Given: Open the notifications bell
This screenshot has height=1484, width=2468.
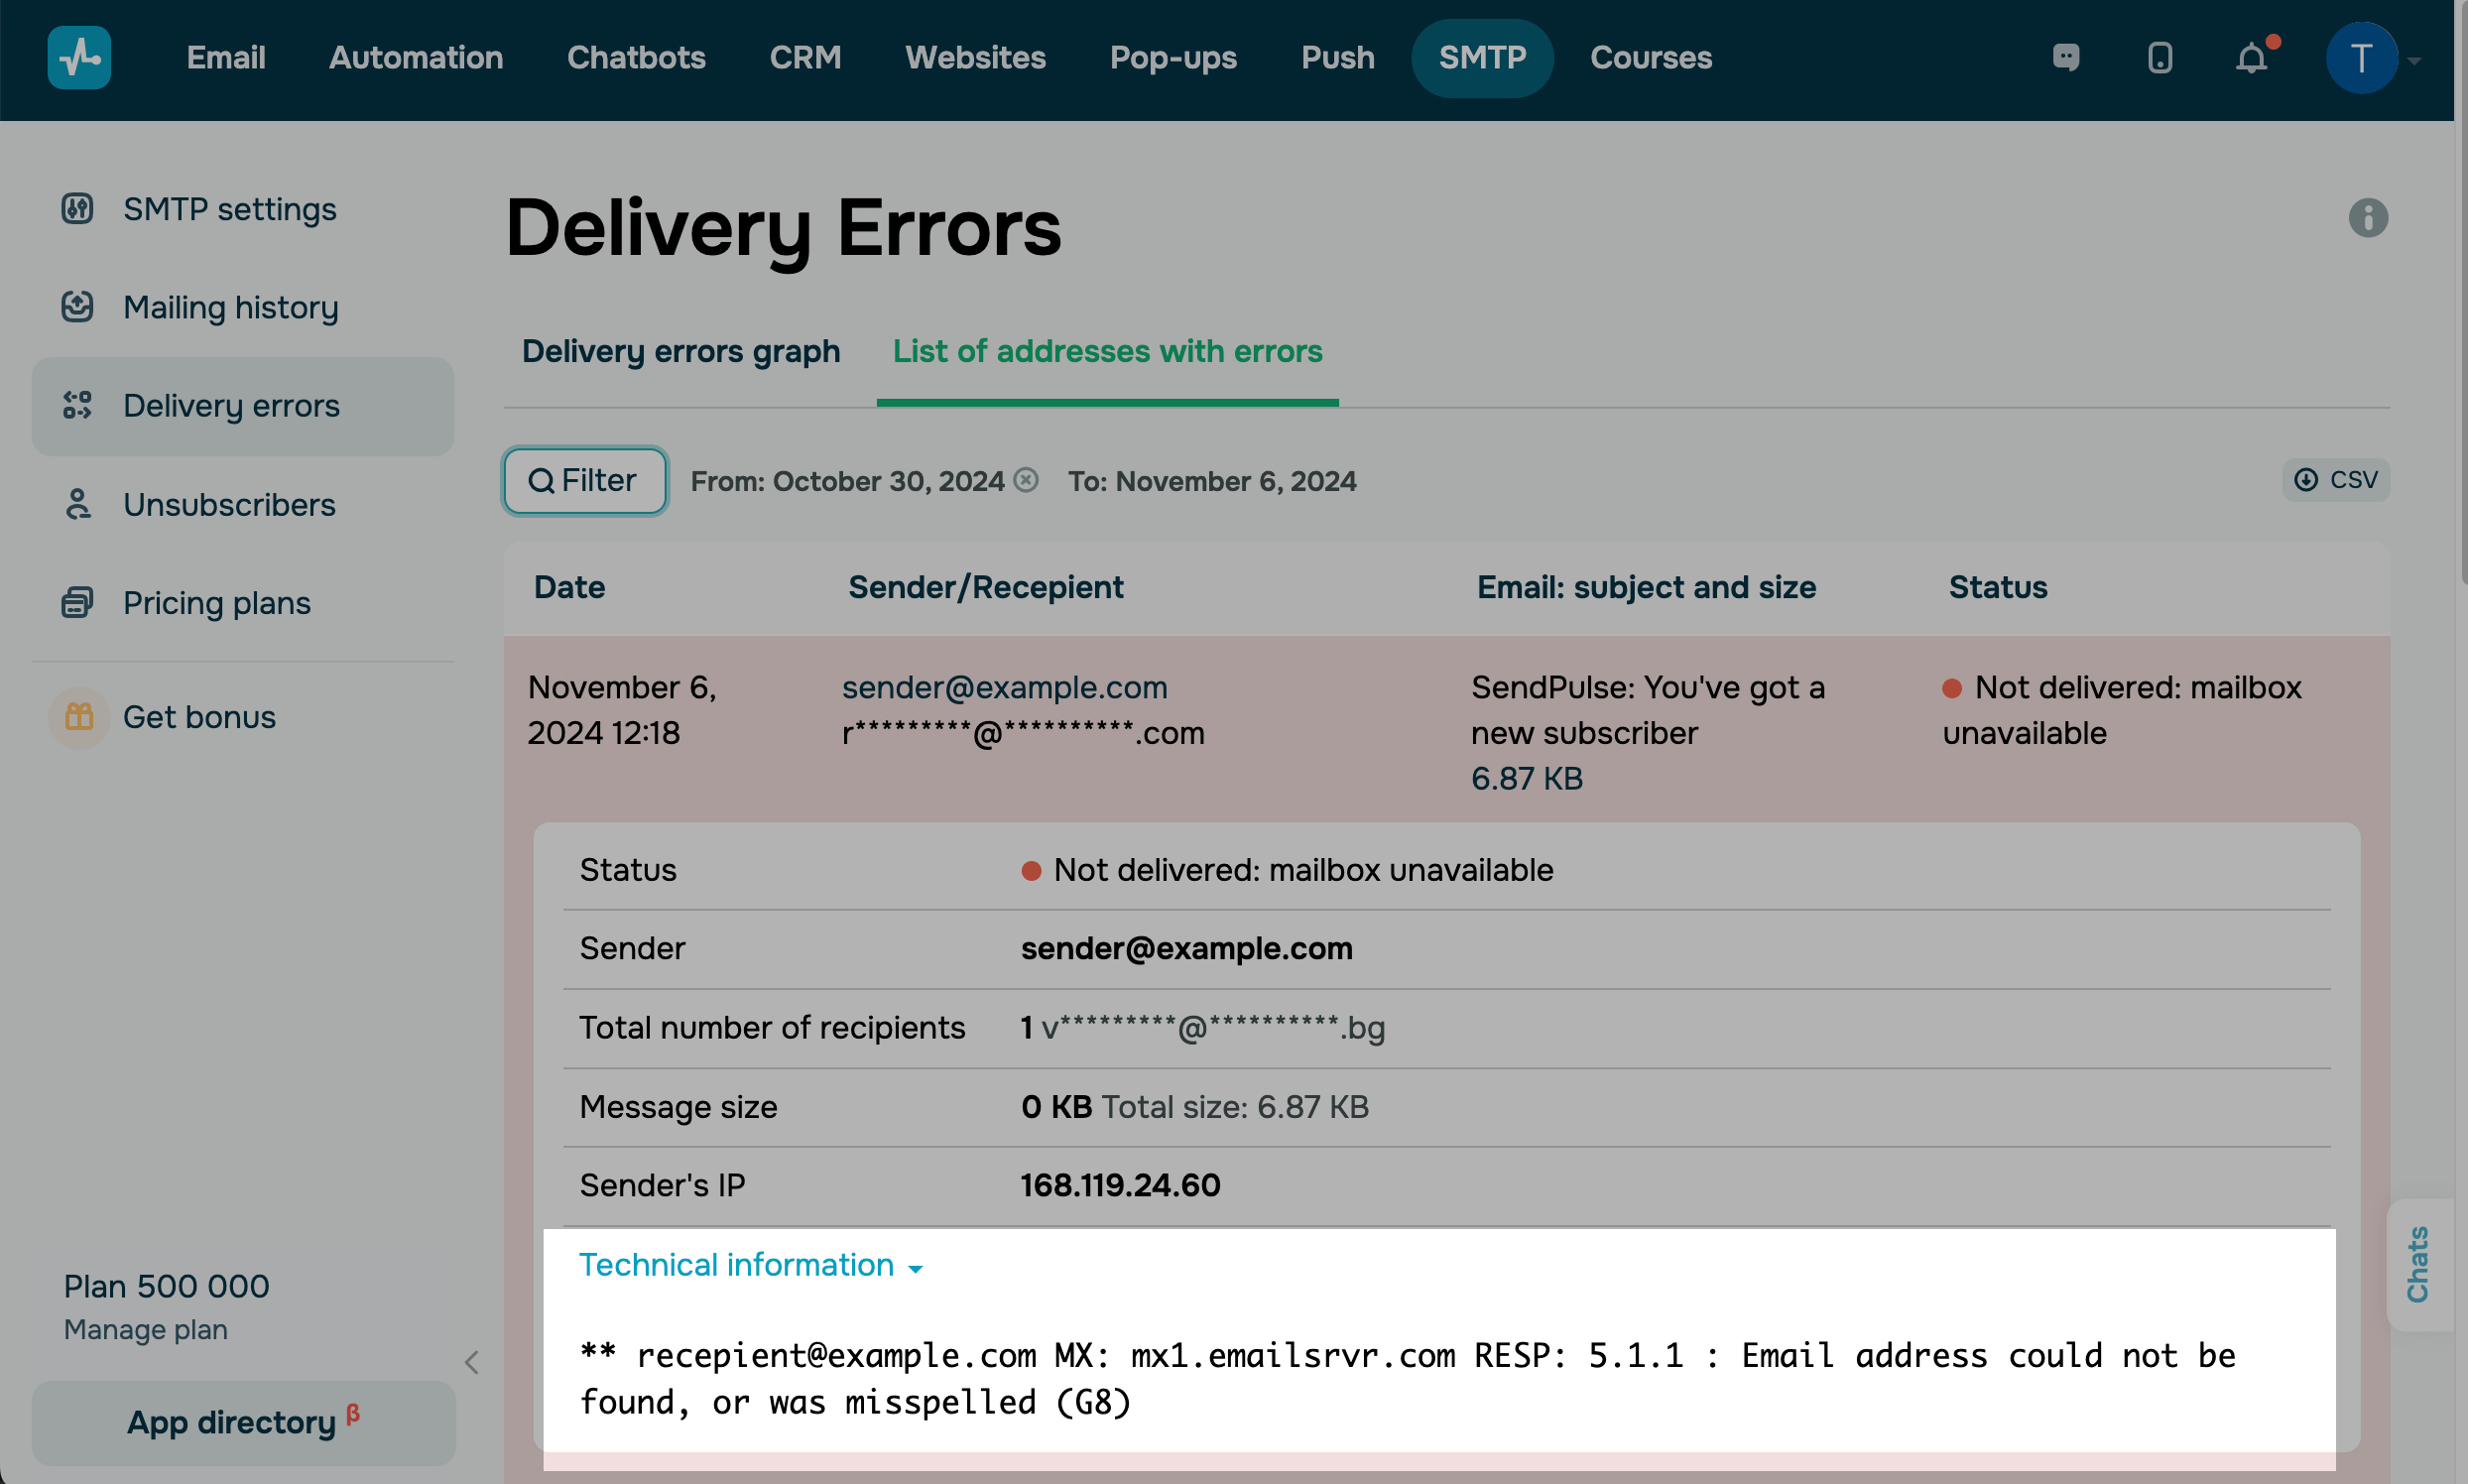Looking at the screenshot, I should [x=2251, y=57].
